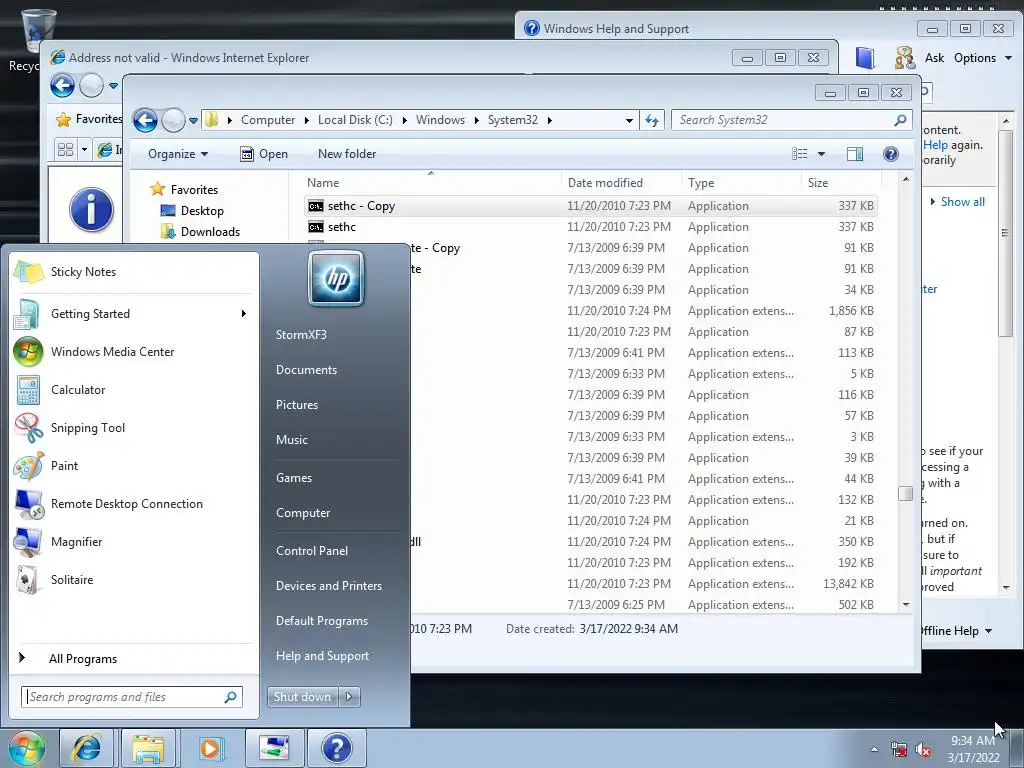Click Explorer help question mark icon
This screenshot has height=768, width=1024.
[890, 154]
